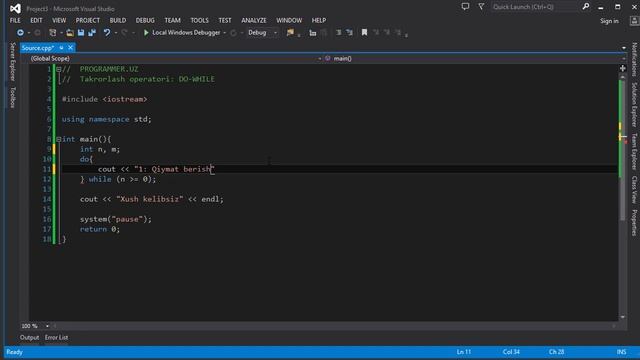640x360 pixels.
Task: Pin the Source.cpp tab with the pin icon
Action: 61,48
